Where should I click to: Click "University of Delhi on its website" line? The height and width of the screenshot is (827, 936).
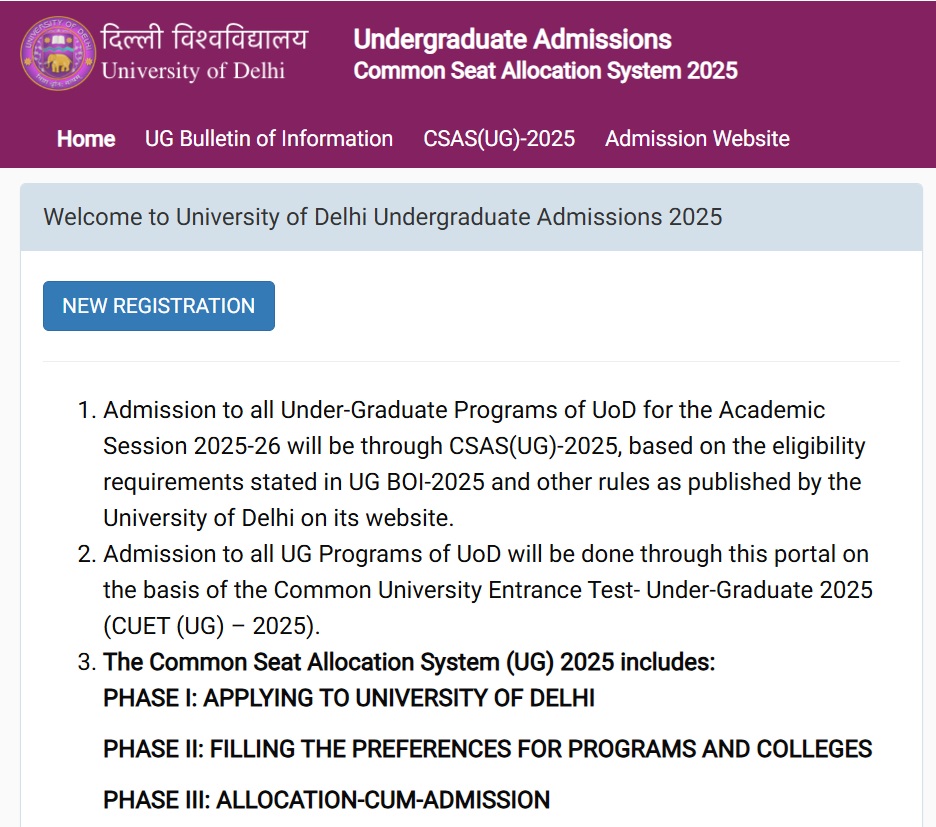[x=278, y=517]
